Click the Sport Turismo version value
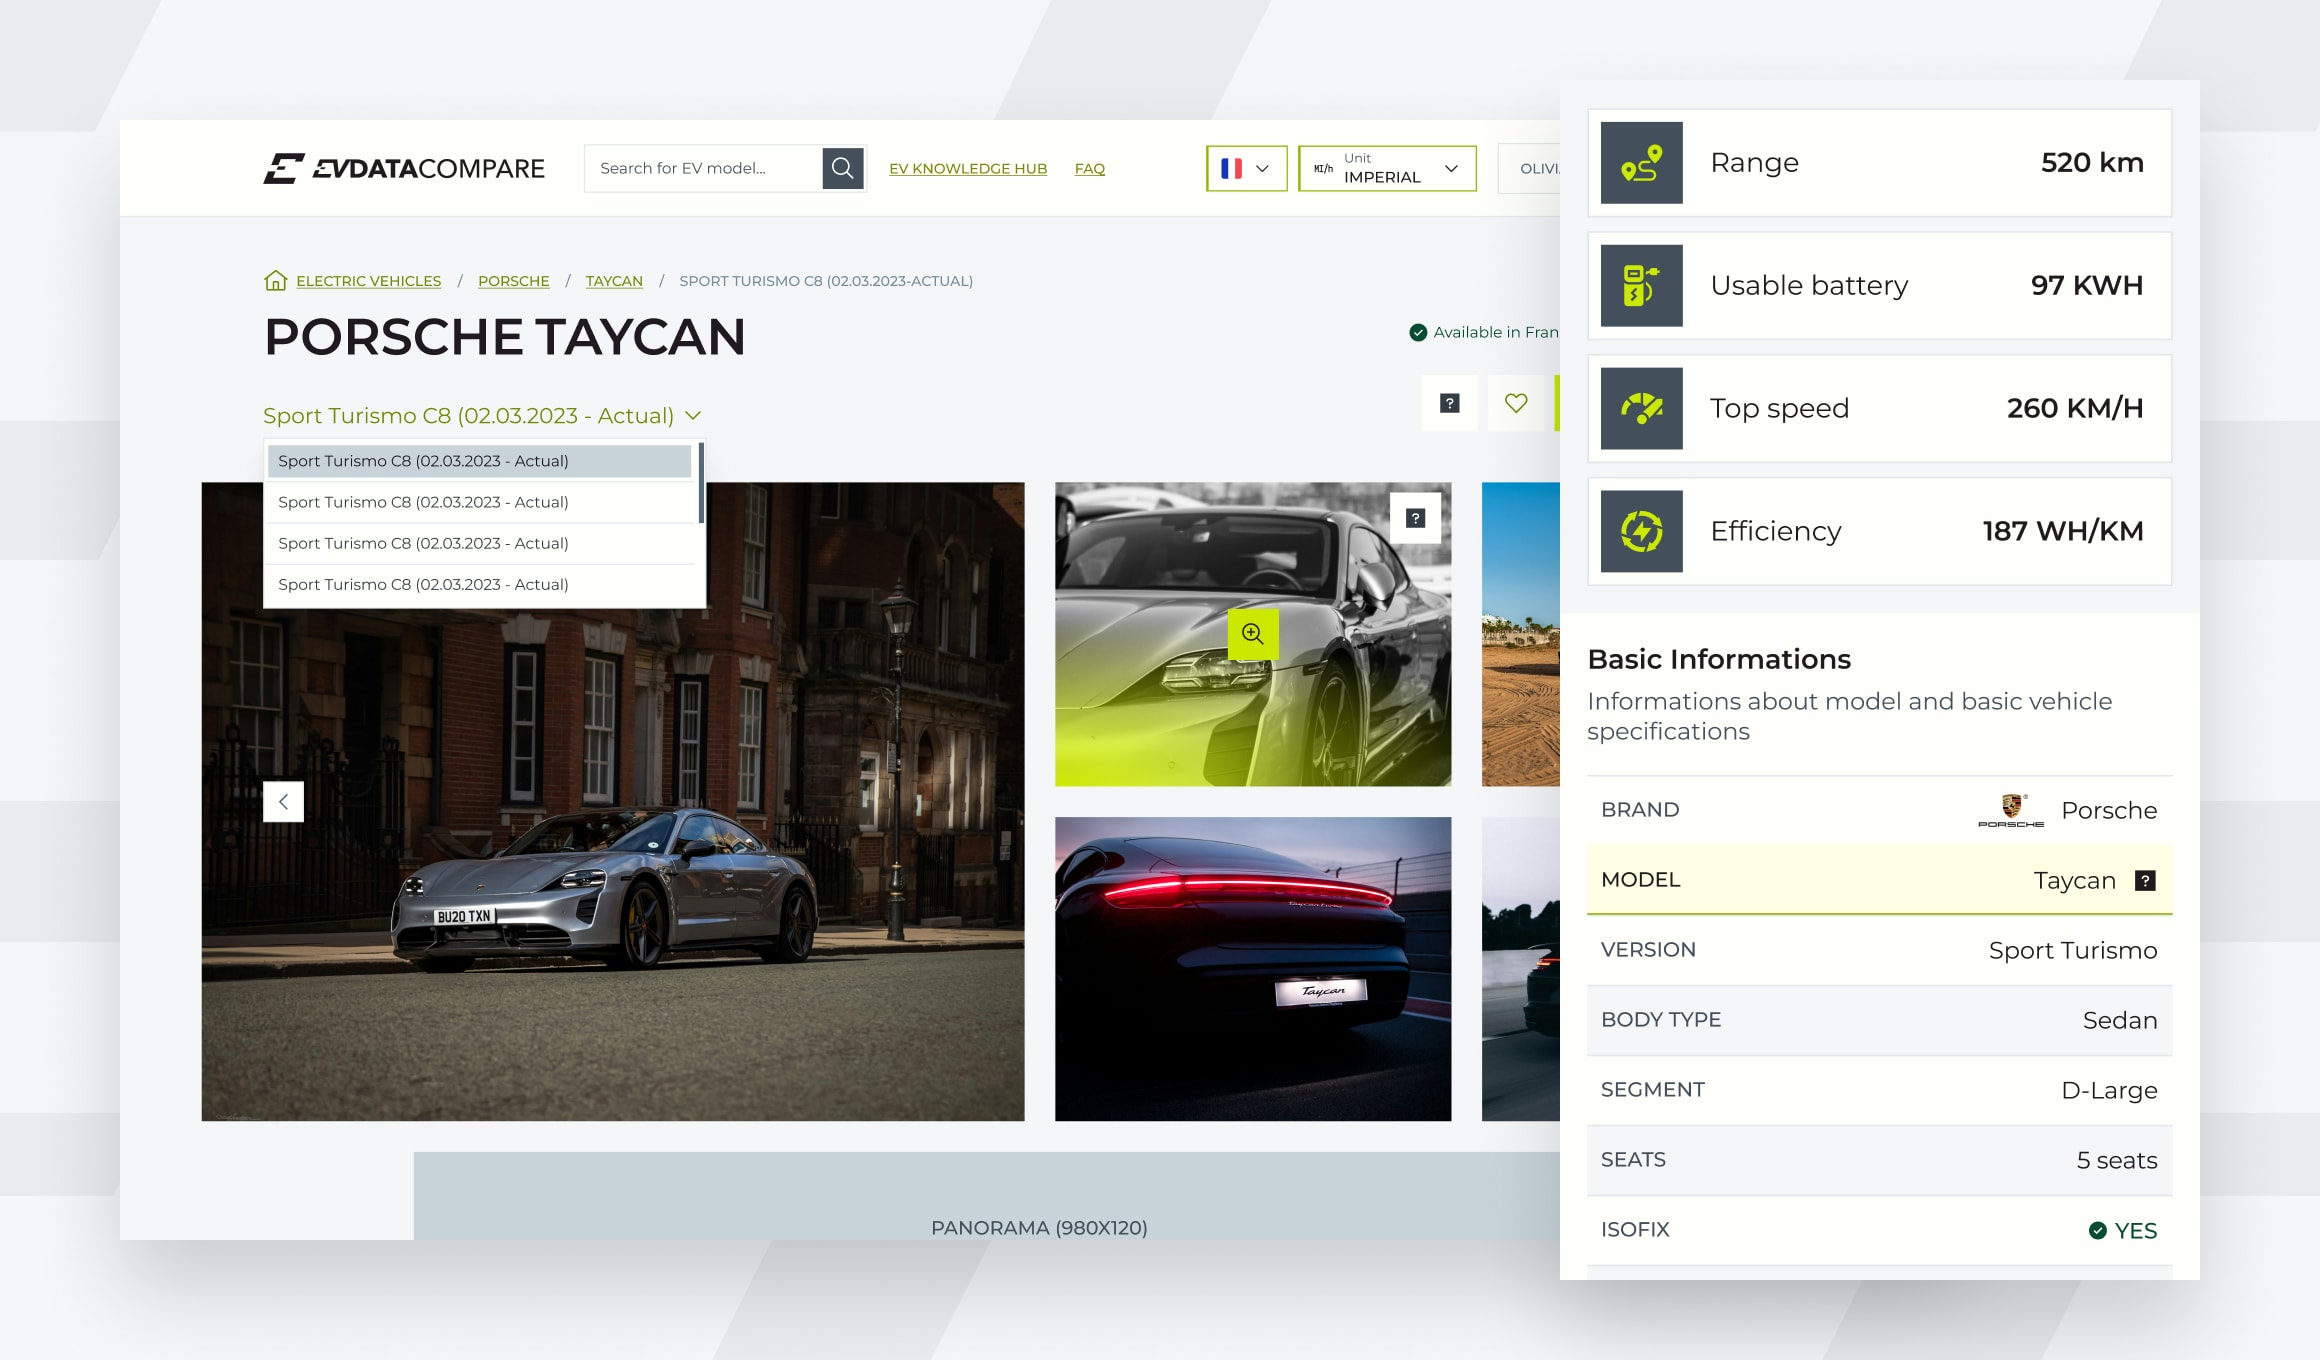The width and height of the screenshot is (2320, 1360). click(2073, 950)
